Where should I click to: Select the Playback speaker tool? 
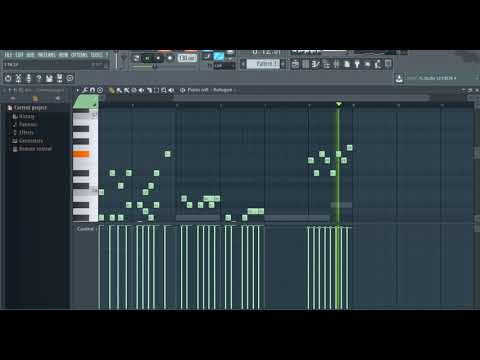click(171, 90)
